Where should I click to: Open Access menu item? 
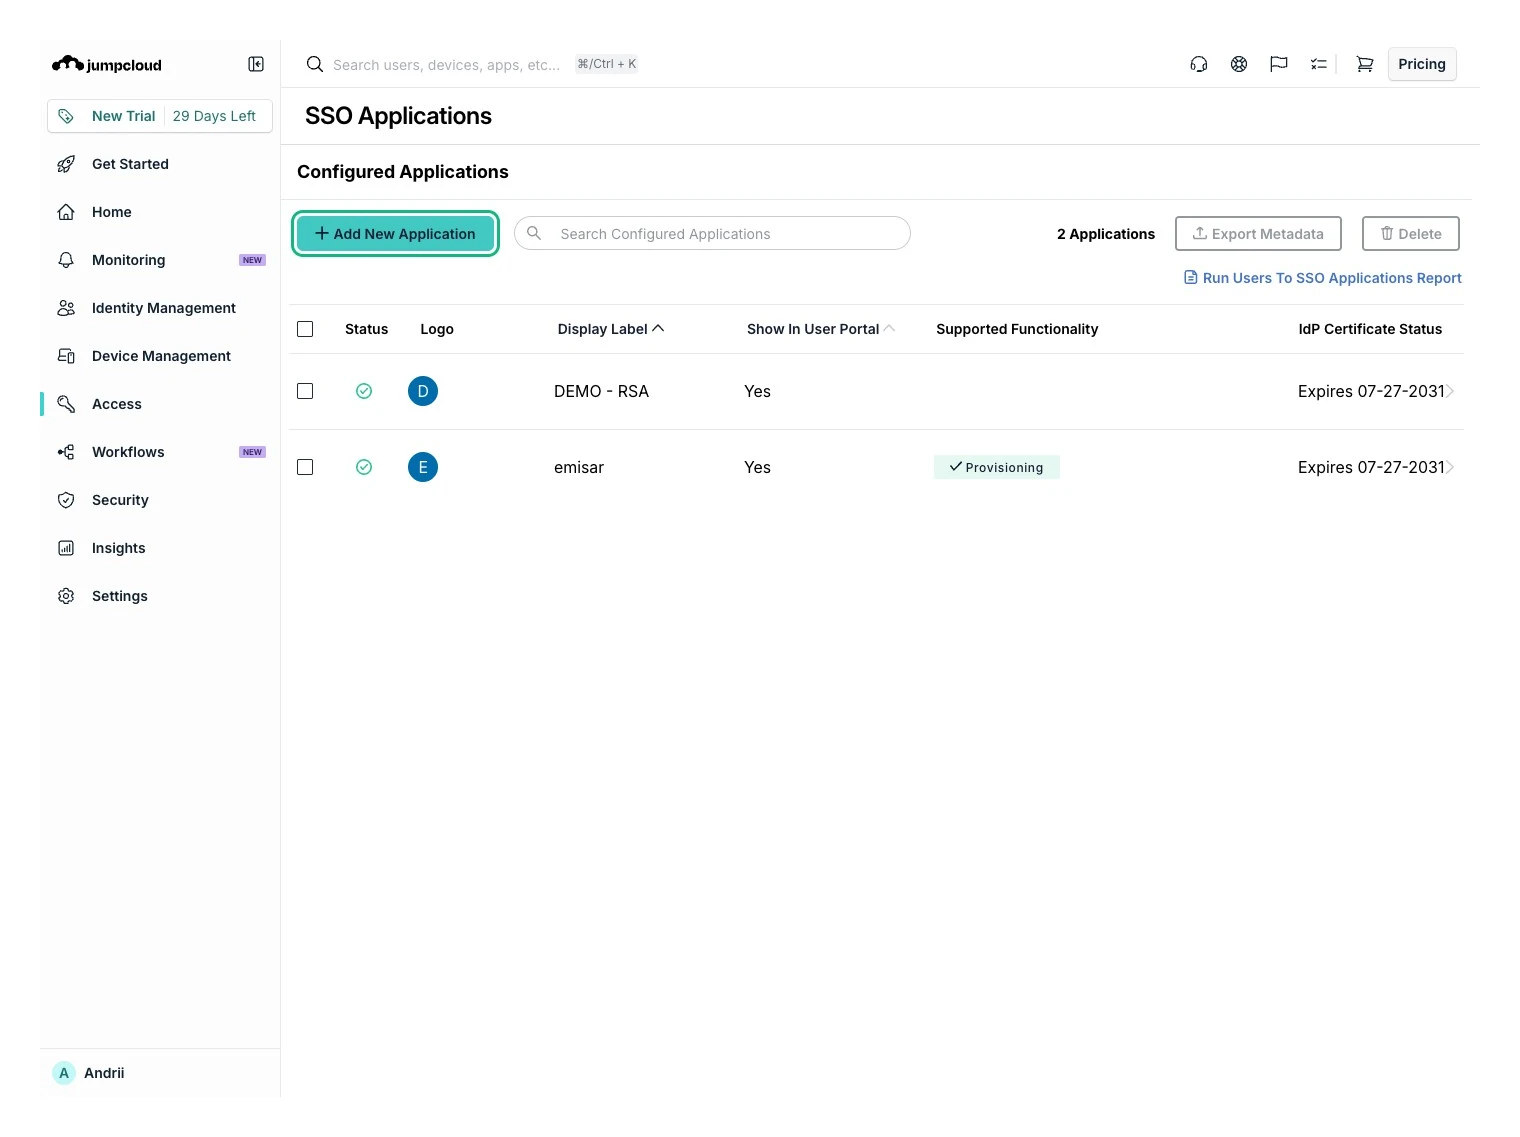117,404
